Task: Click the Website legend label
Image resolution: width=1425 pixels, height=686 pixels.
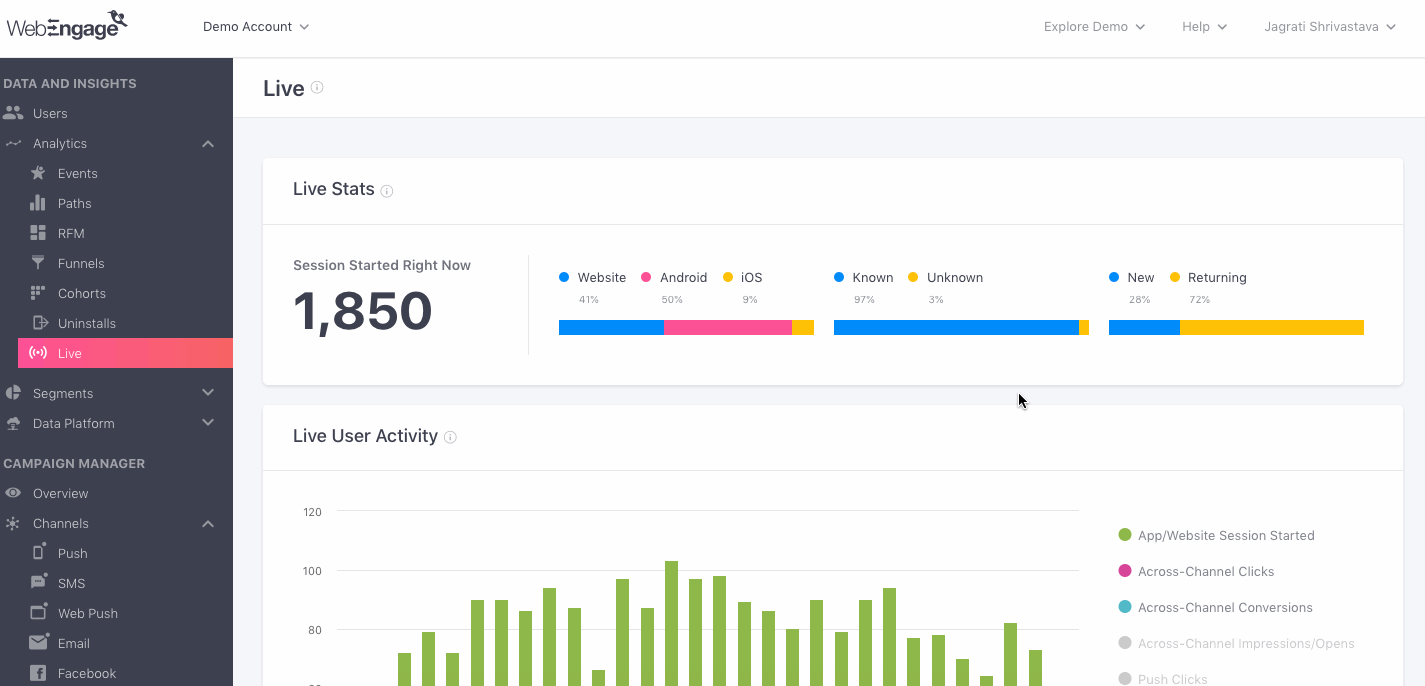Action: (602, 277)
